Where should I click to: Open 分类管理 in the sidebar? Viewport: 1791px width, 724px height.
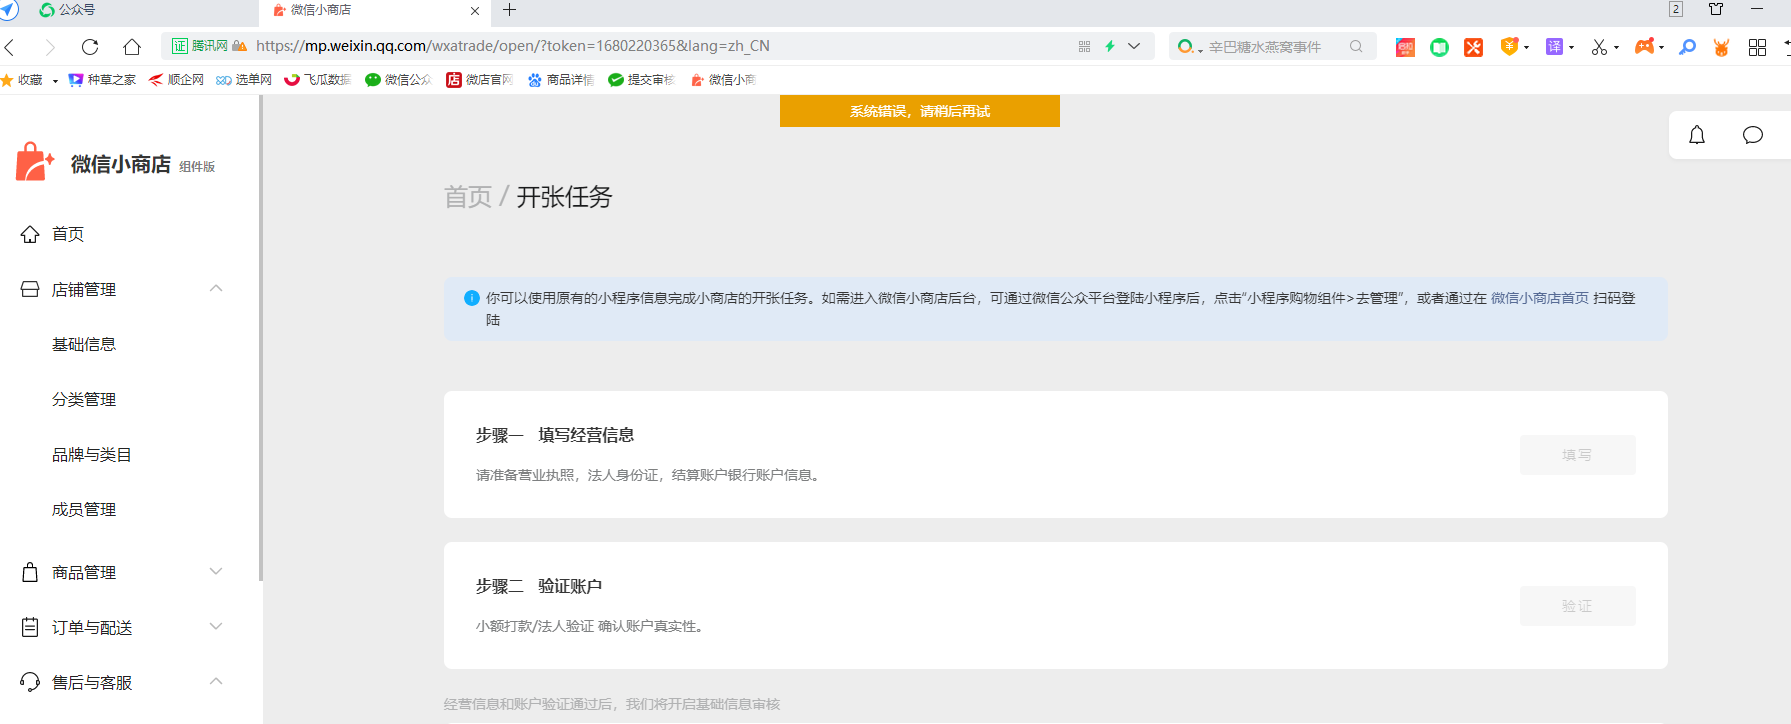click(84, 399)
